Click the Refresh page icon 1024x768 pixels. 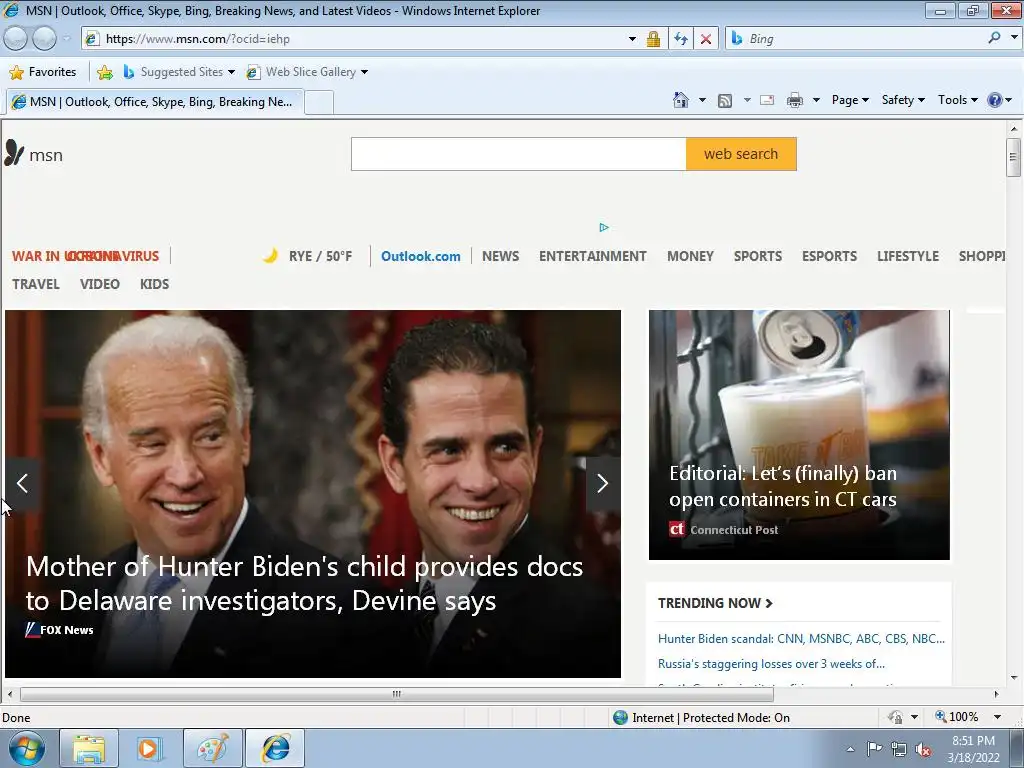[680, 39]
